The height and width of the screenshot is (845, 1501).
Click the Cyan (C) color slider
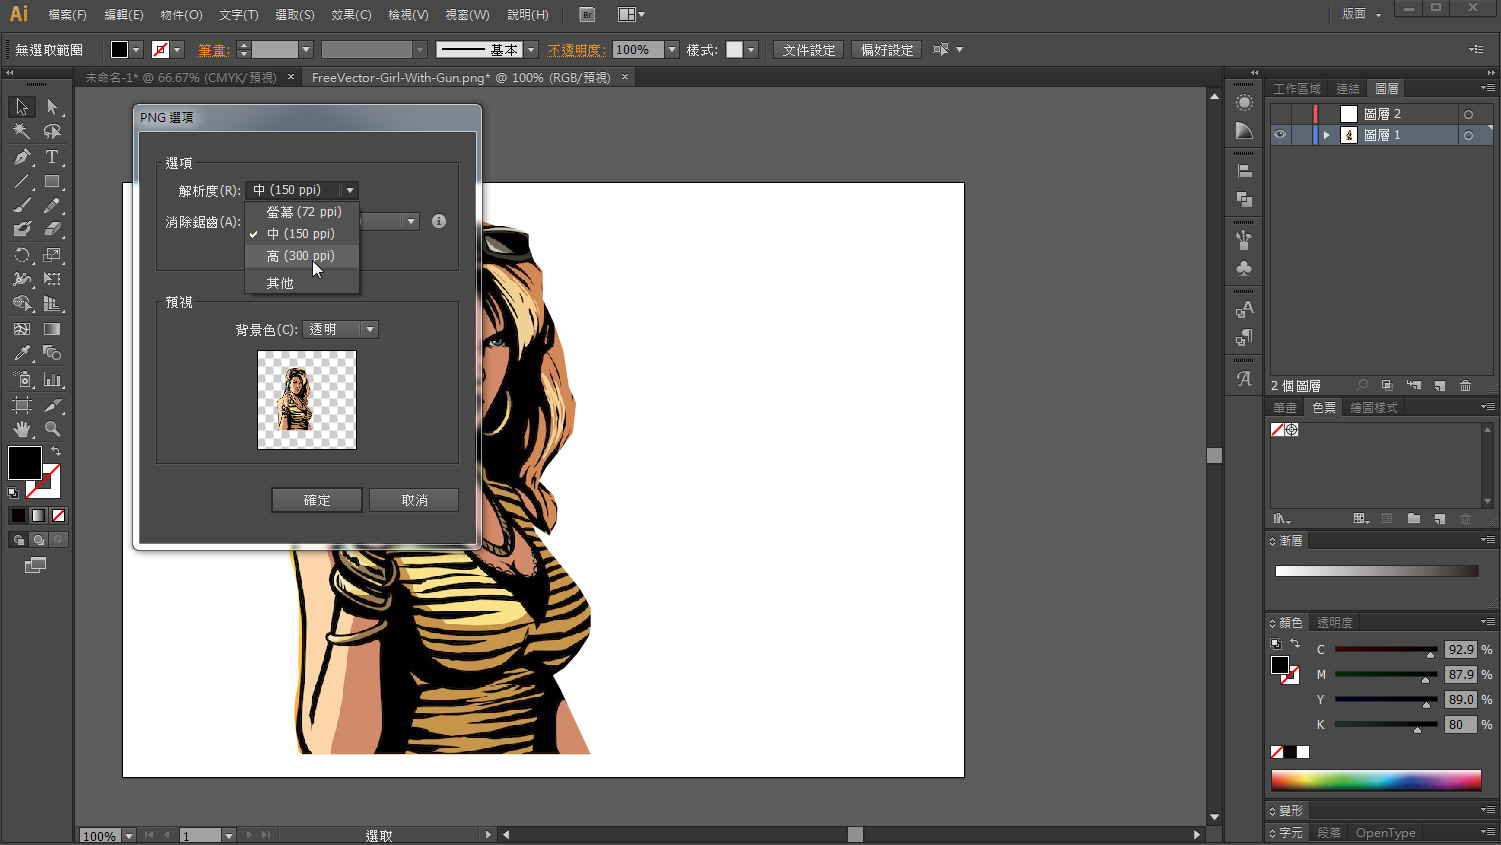[x=1385, y=650]
